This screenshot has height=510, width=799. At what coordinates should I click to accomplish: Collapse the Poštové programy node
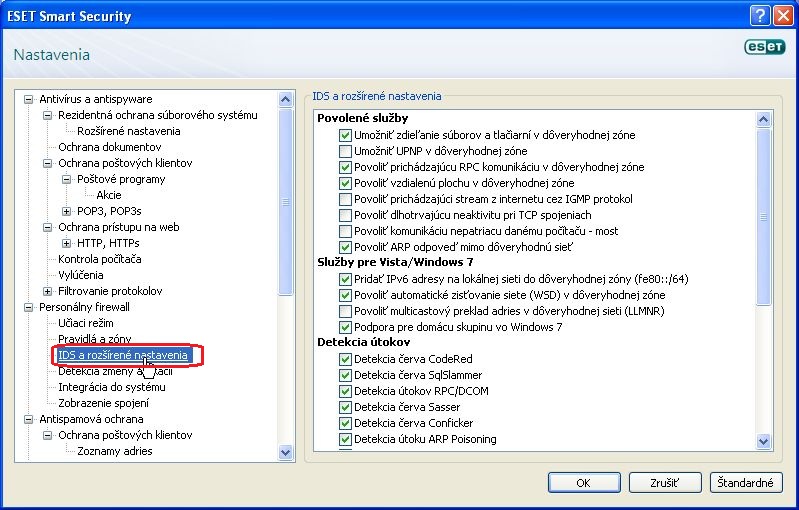click(x=66, y=179)
